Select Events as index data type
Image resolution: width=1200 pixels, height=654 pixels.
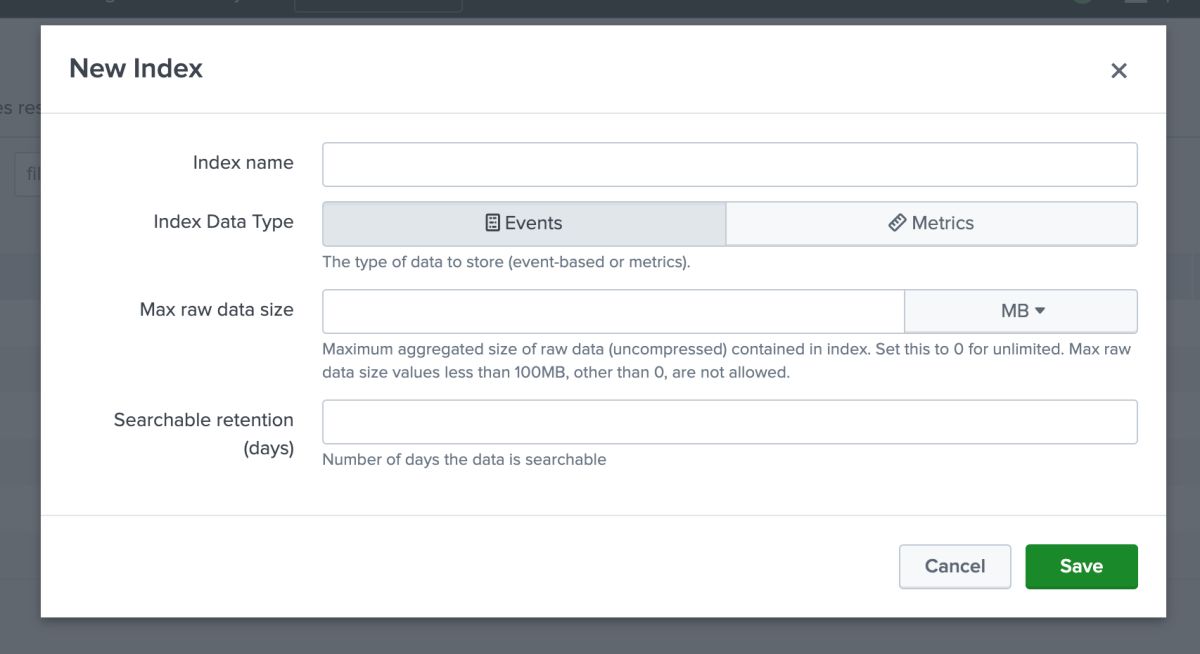coord(524,223)
